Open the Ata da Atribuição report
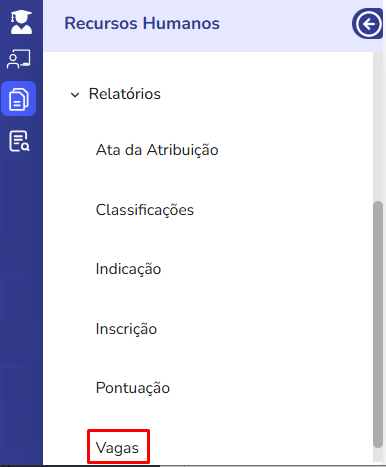 coord(157,150)
